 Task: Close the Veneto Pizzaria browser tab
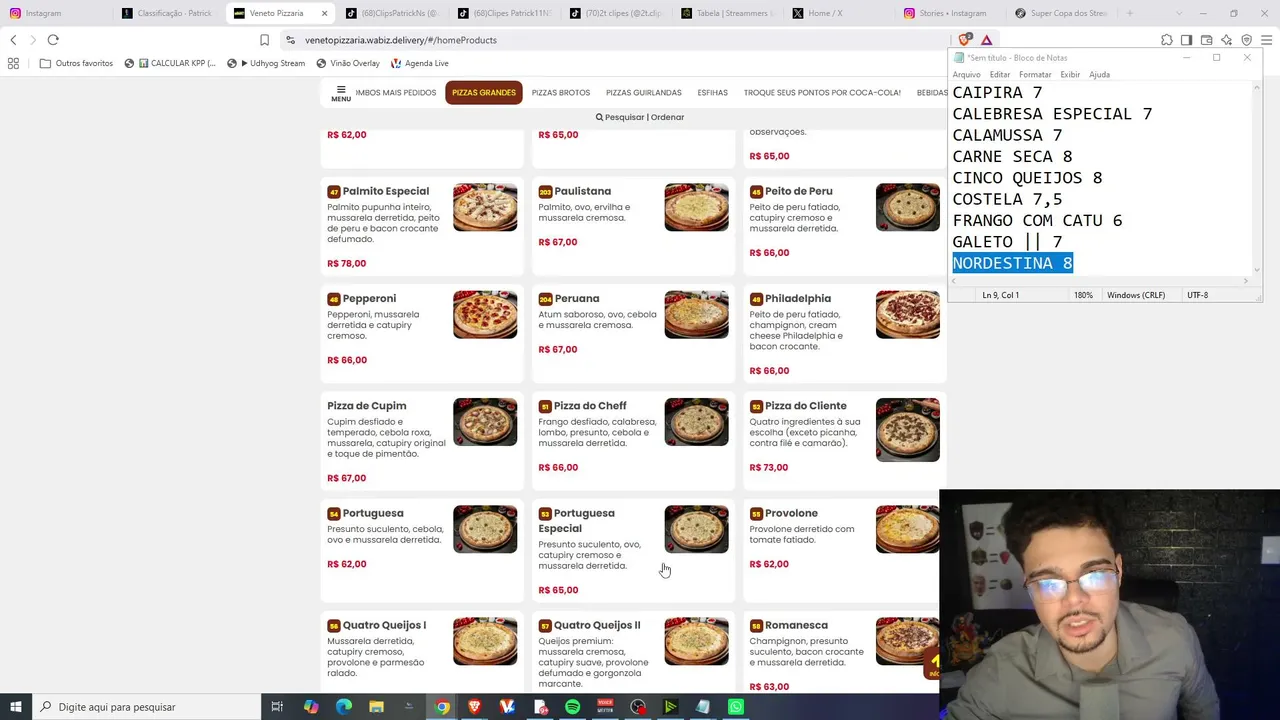(x=324, y=13)
